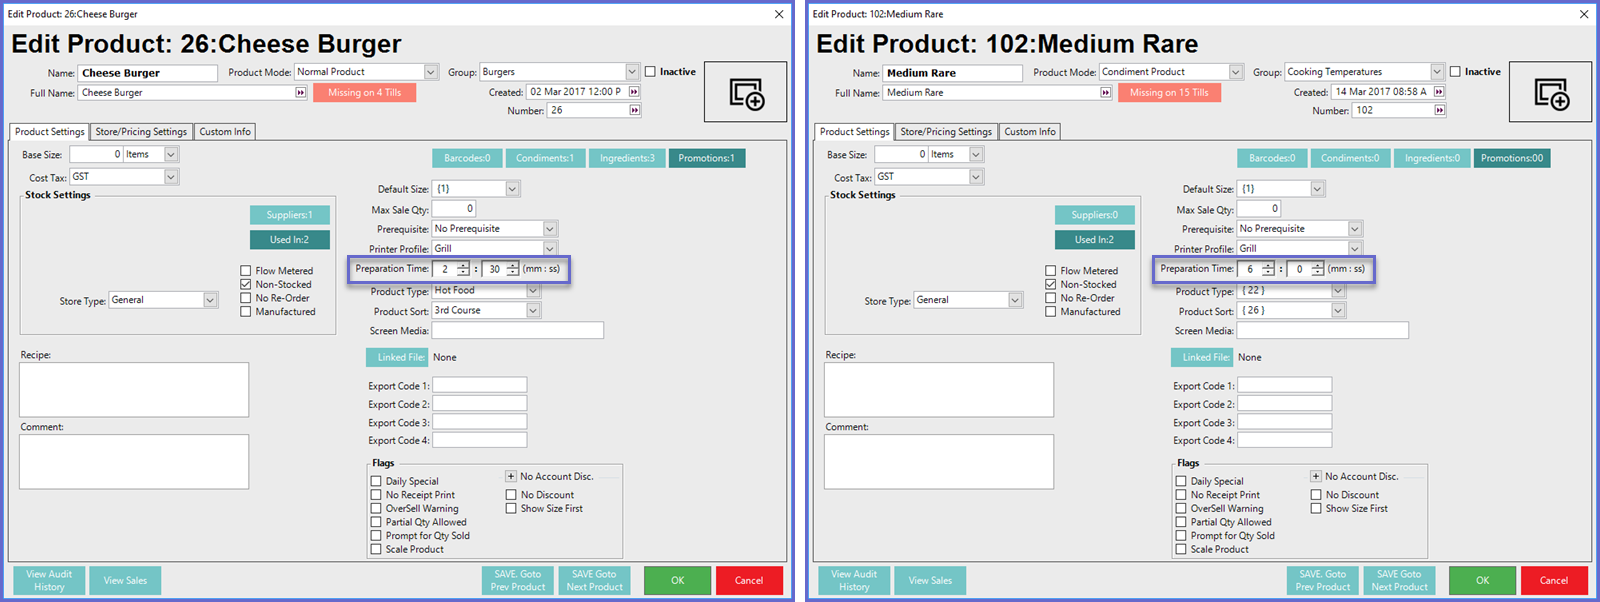Click the Recipe text box in Medium Rare window
Screen dimensions: 1600x602
click(938, 389)
